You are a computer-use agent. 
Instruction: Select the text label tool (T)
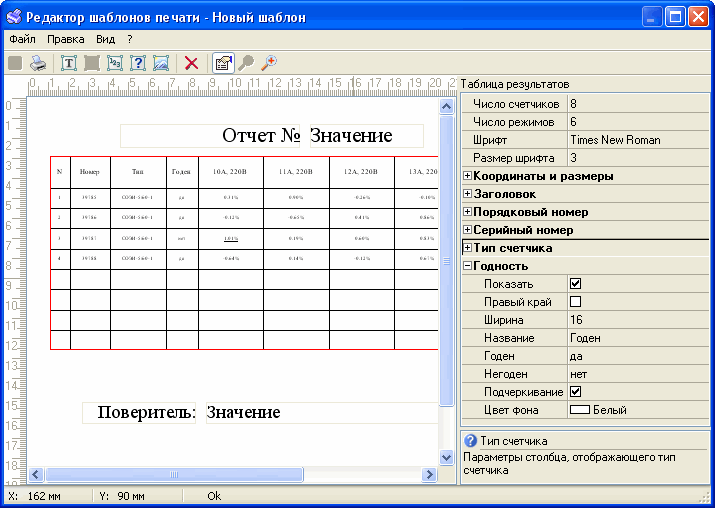coord(69,62)
